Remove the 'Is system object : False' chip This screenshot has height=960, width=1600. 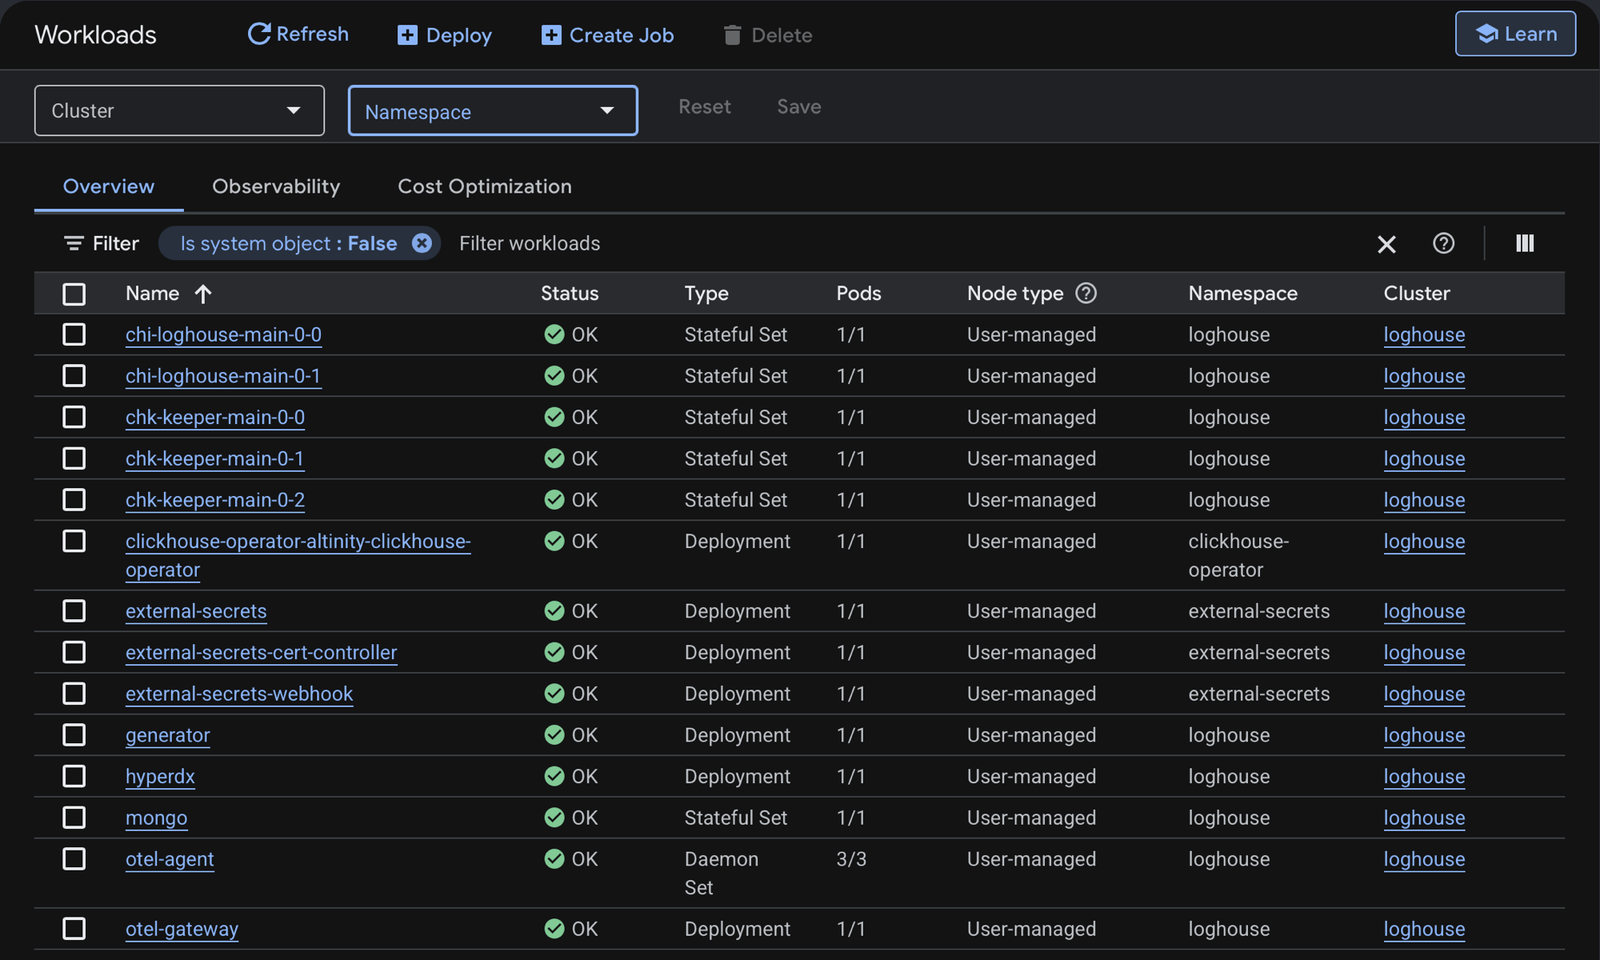click(422, 243)
